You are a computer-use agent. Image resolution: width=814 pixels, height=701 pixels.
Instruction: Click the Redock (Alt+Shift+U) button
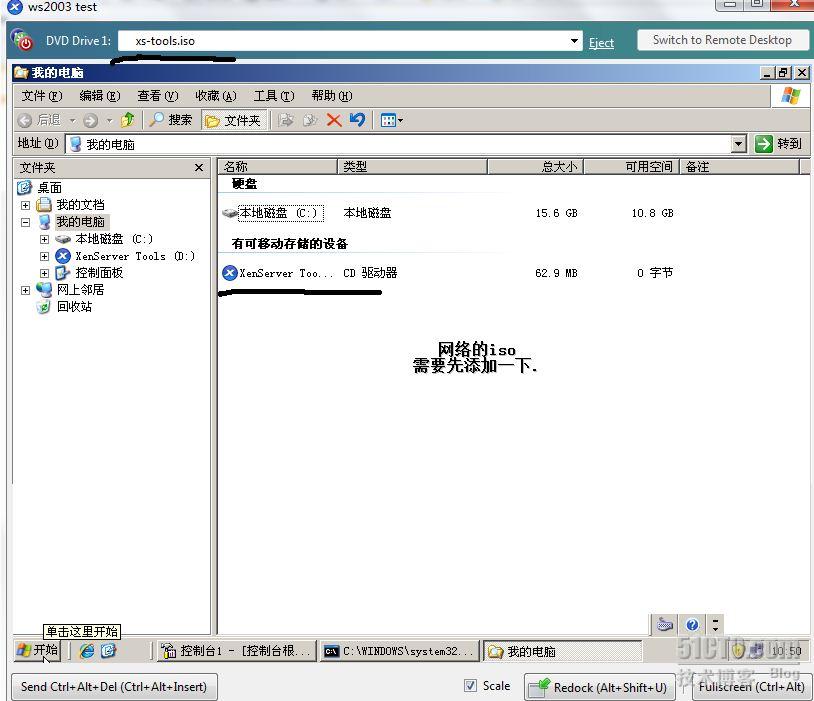(x=599, y=687)
